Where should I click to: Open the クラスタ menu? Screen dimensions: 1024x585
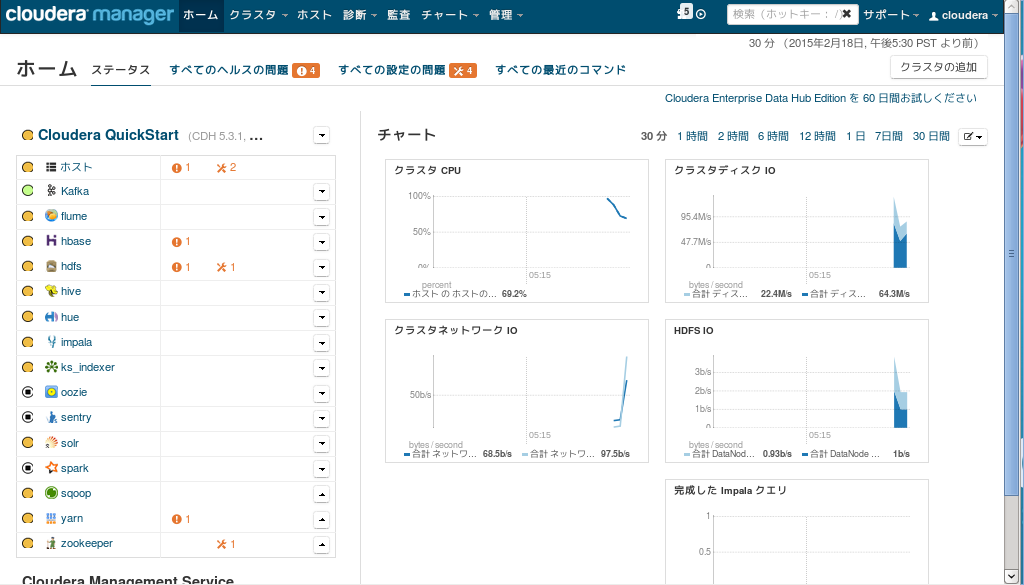[x=259, y=15]
